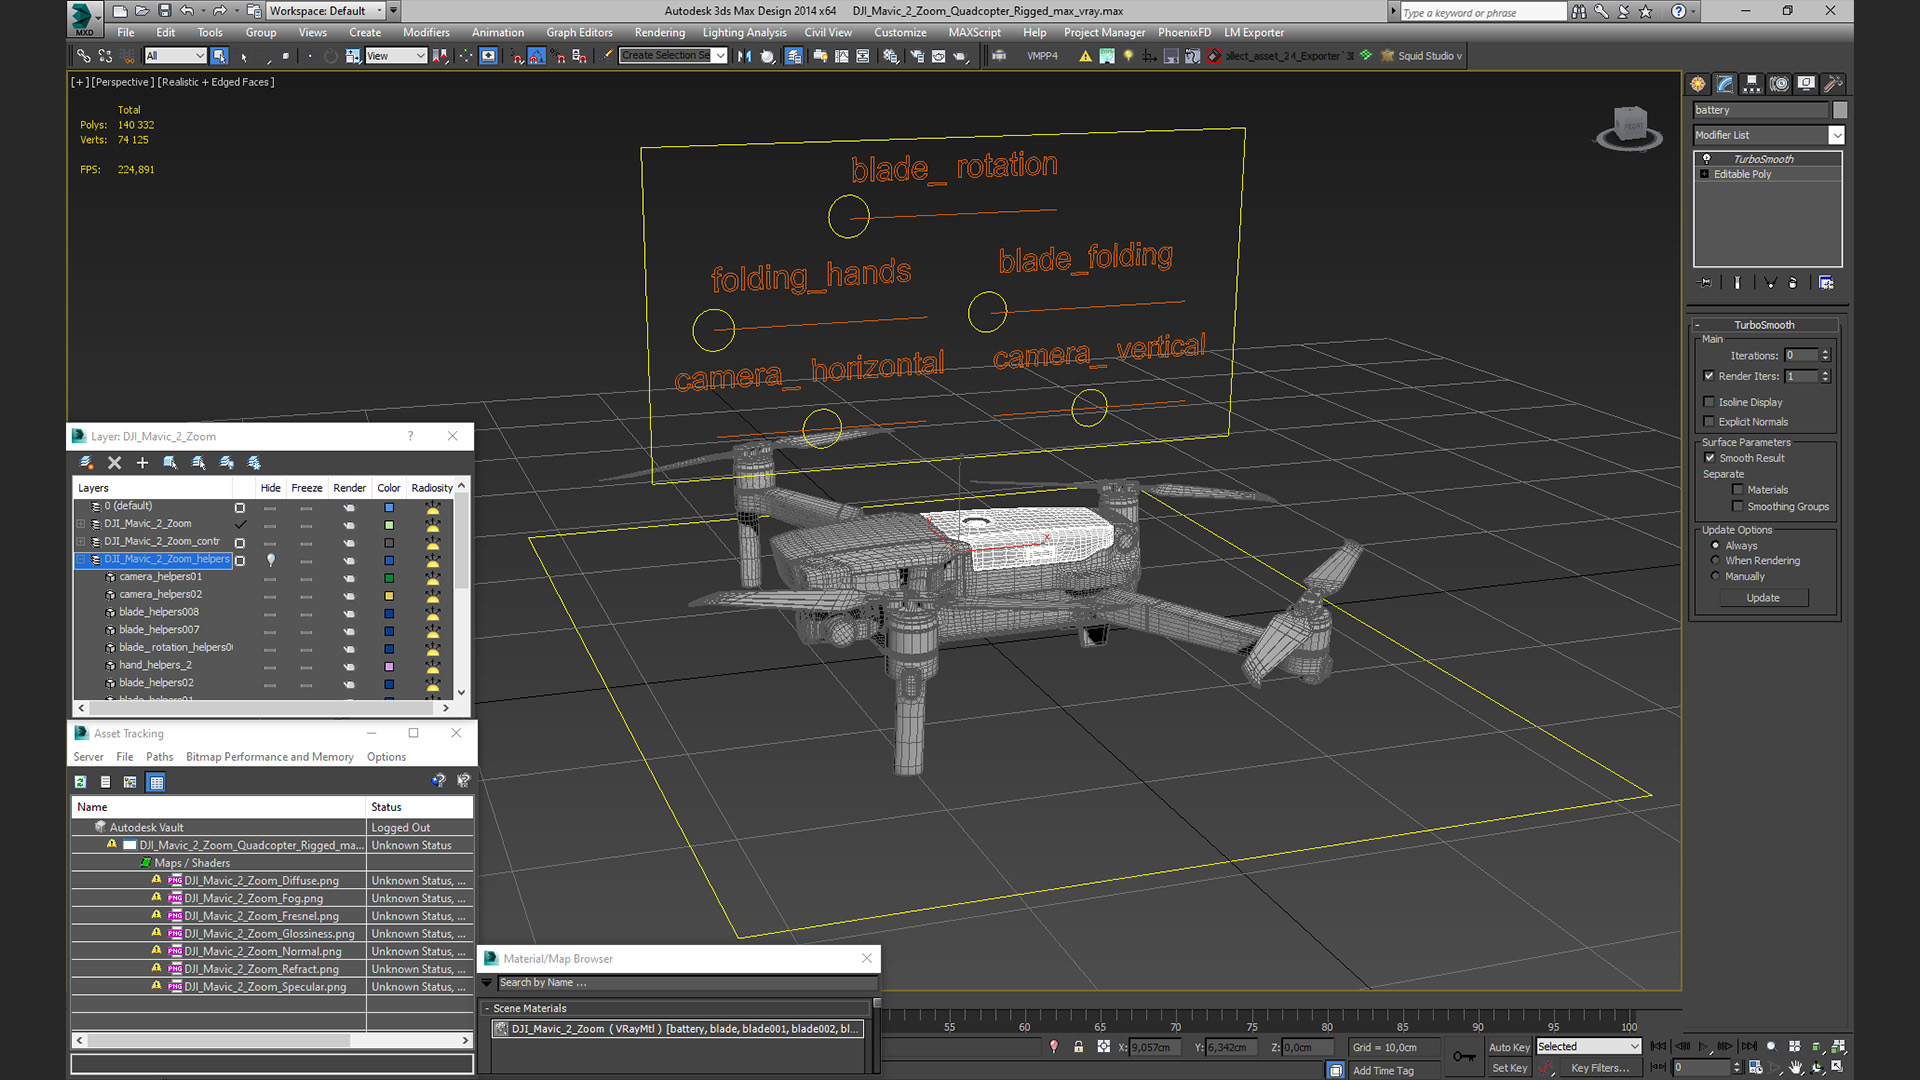Click the plus icon to add selection to layer
1920x1080 pixels.
coord(142,463)
